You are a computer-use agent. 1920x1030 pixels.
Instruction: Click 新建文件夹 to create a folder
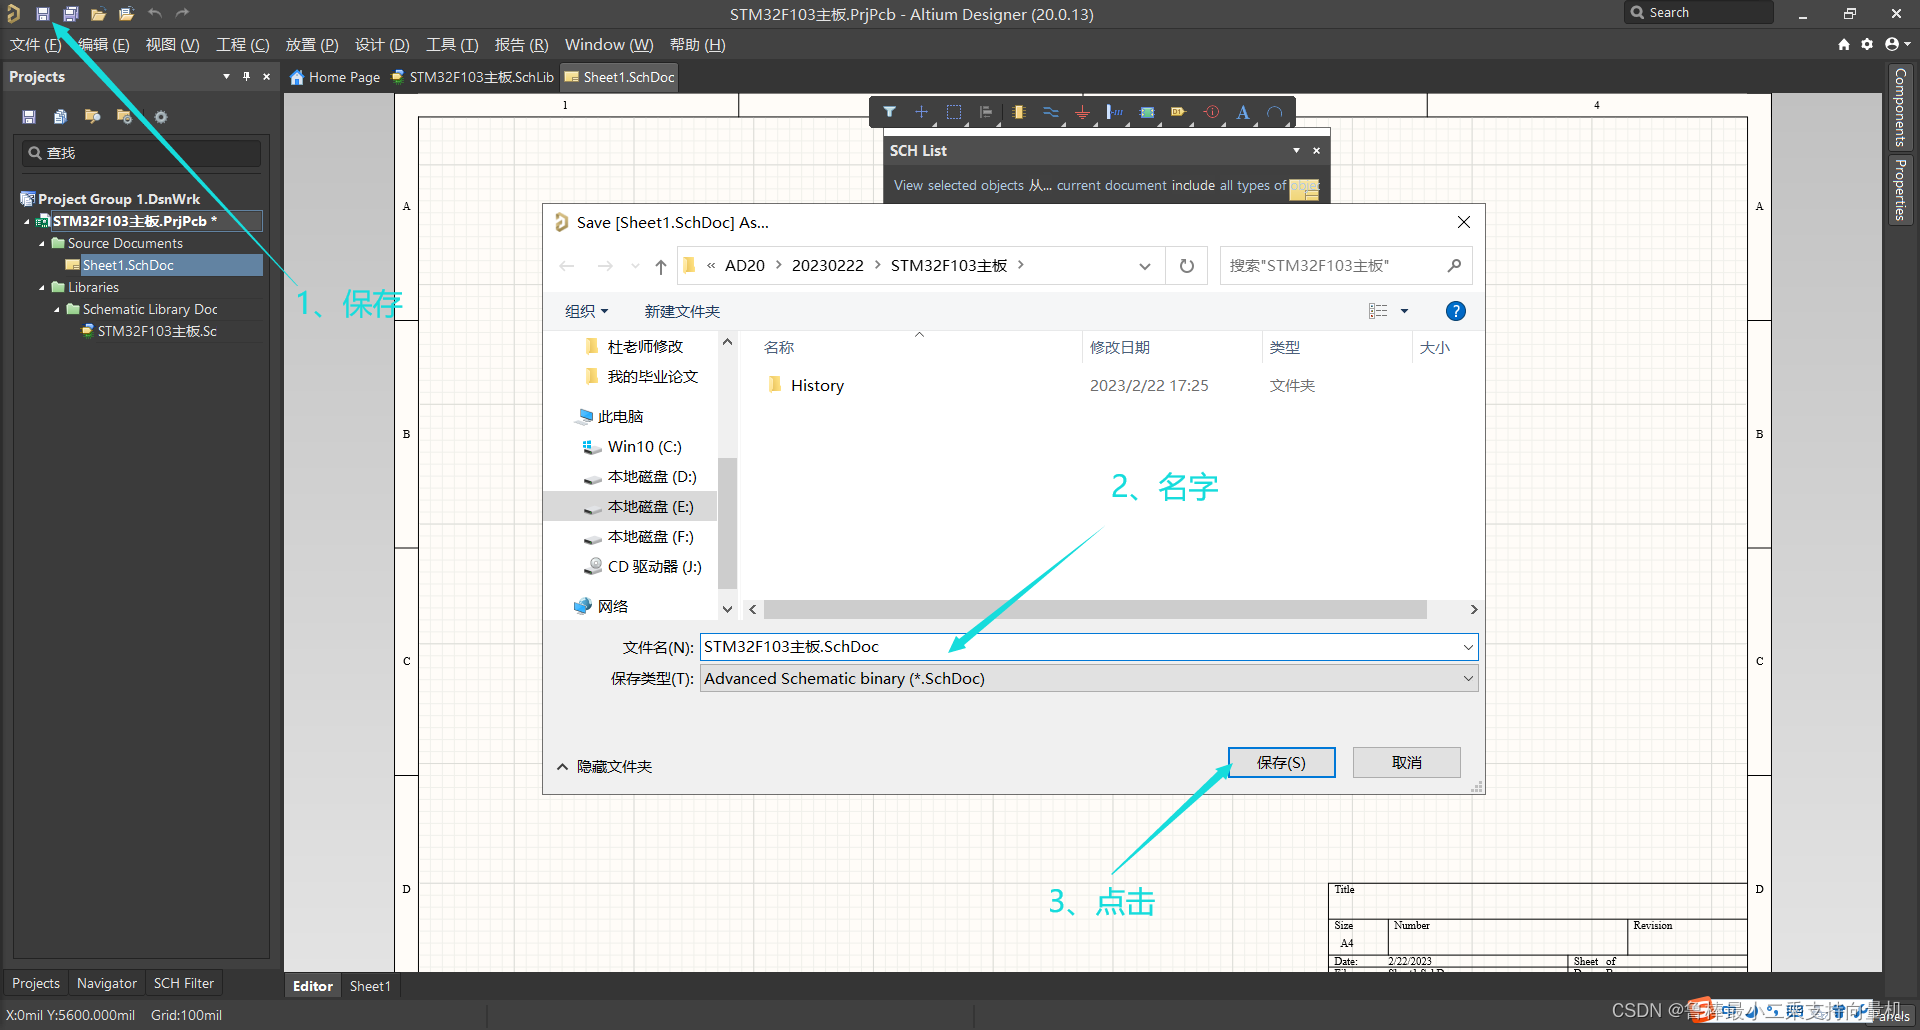pyautogui.click(x=682, y=311)
